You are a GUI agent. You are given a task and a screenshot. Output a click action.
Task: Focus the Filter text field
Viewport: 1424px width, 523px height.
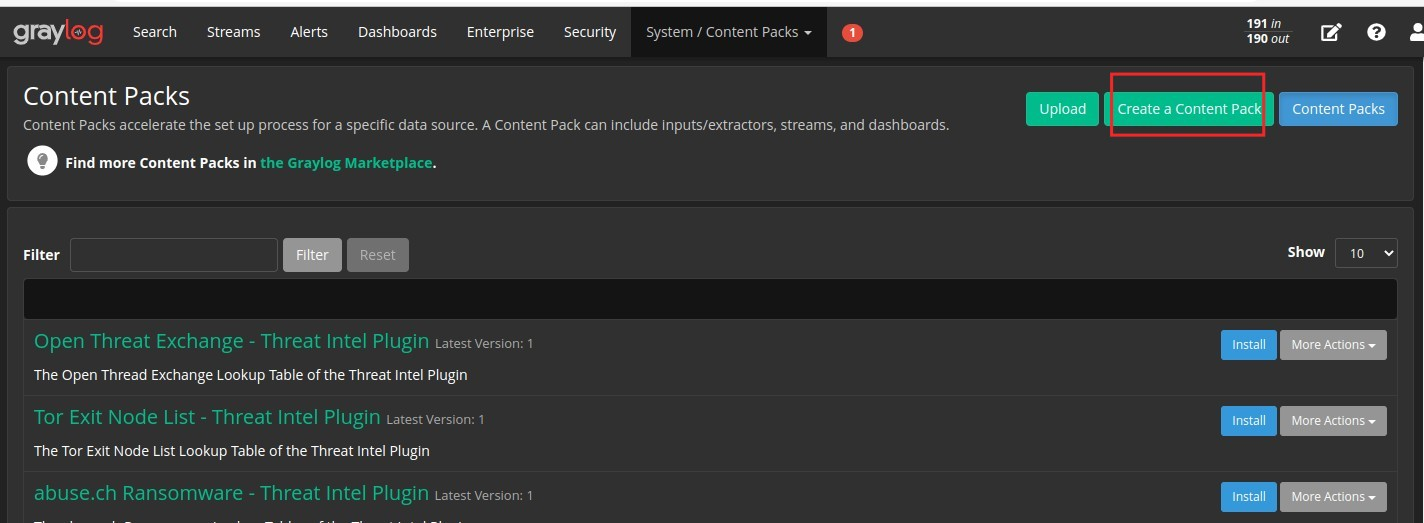(174, 255)
